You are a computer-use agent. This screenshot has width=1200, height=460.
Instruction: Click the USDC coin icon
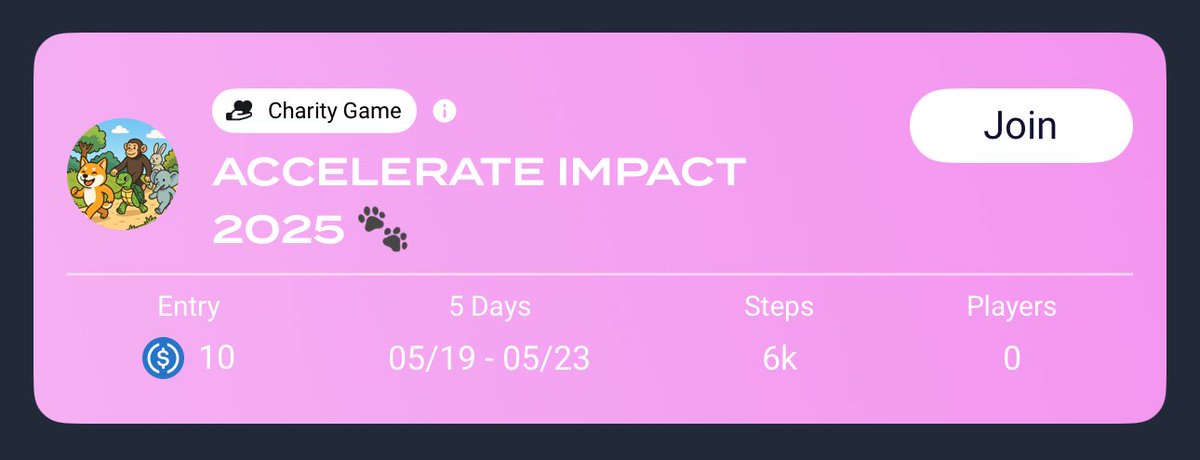click(162, 358)
